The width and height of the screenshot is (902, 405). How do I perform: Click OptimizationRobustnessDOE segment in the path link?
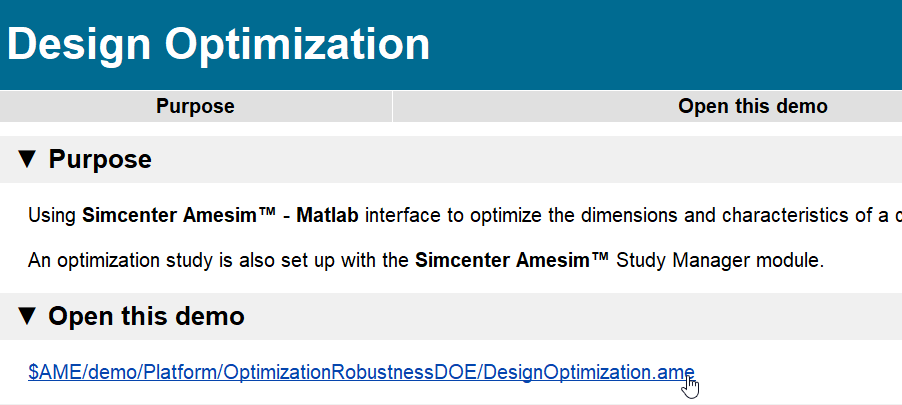tap(351, 372)
